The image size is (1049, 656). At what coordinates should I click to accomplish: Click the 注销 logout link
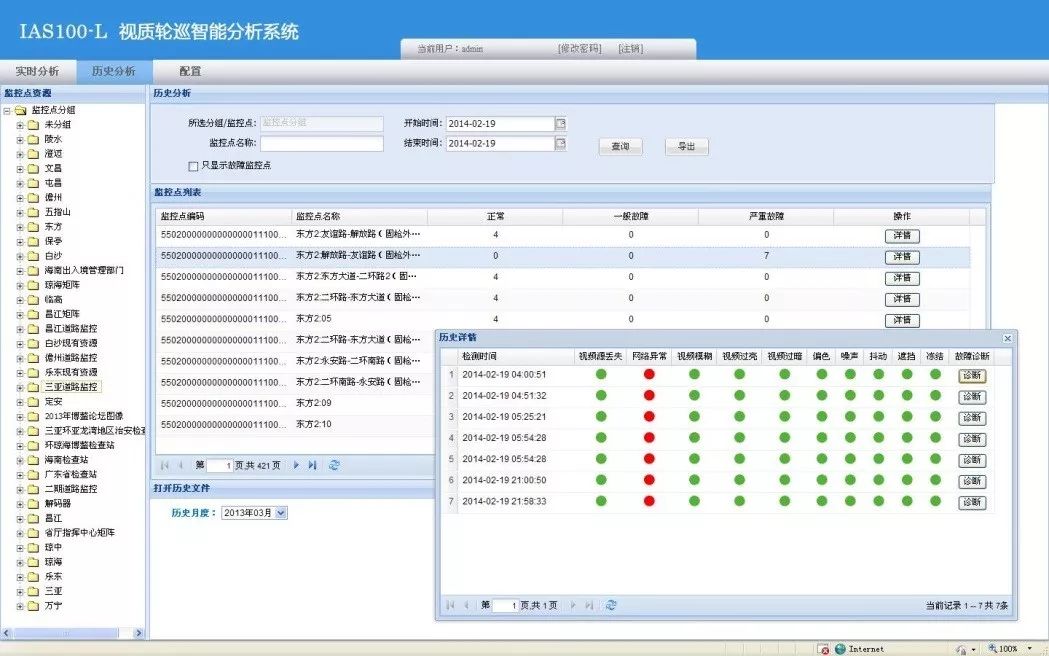pos(631,49)
